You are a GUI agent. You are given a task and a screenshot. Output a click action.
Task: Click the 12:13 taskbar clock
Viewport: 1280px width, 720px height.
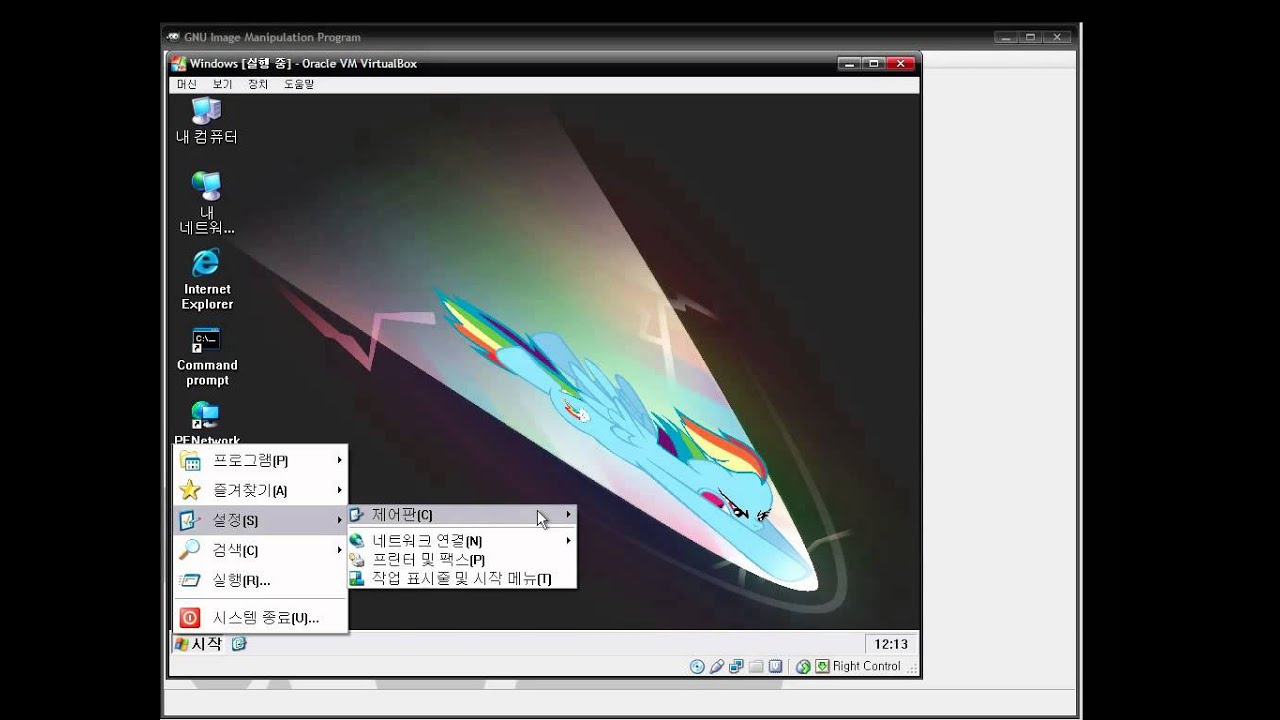coord(891,644)
